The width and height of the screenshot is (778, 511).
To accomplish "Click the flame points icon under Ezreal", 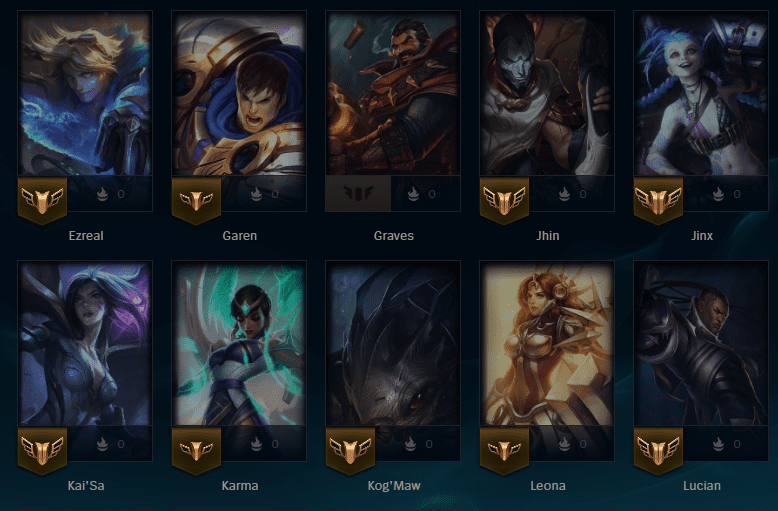I will [x=102, y=194].
